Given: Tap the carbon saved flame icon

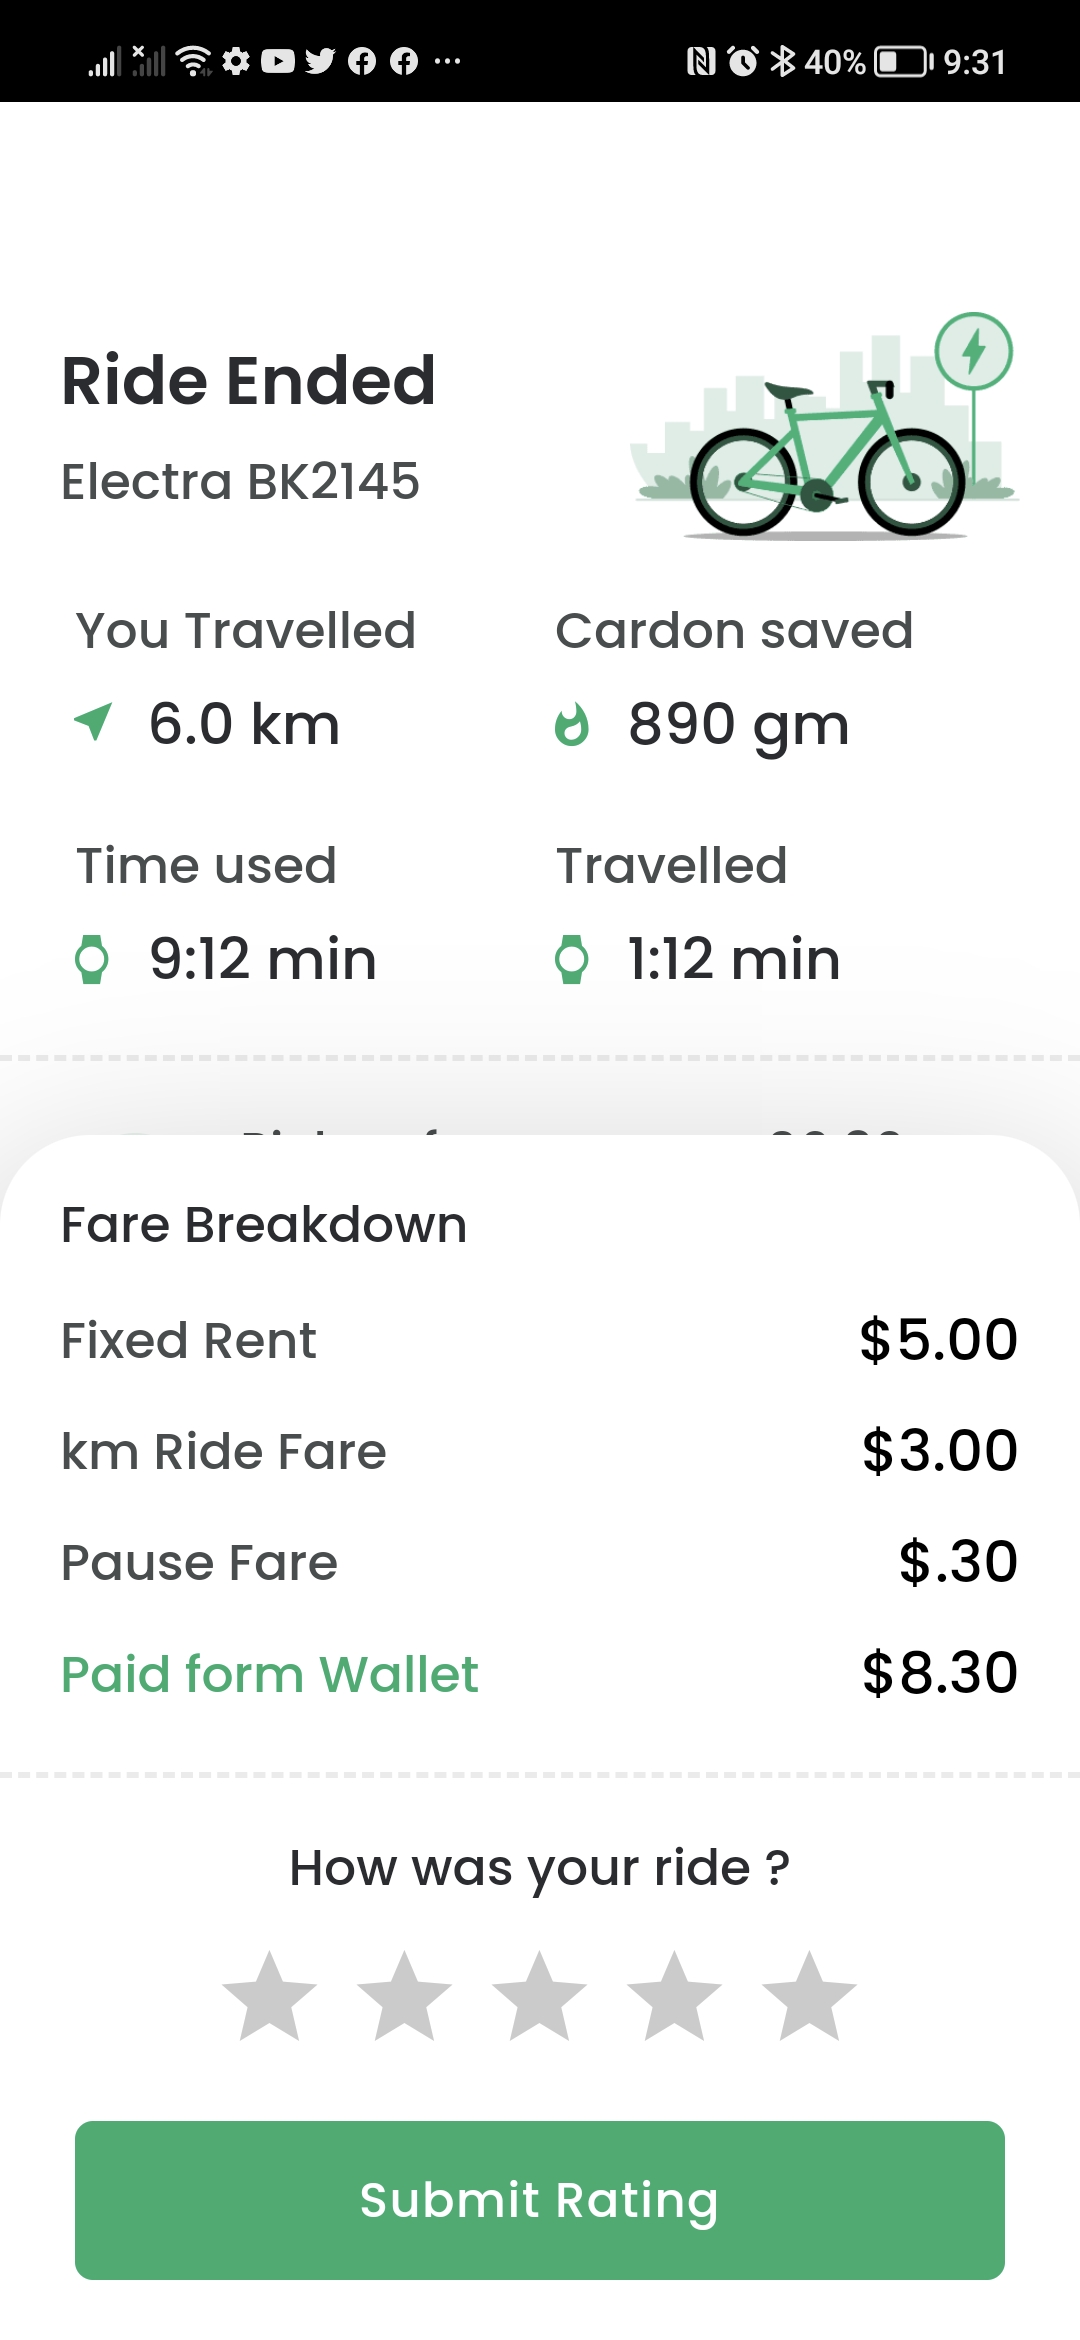Looking at the screenshot, I should coord(572,724).
